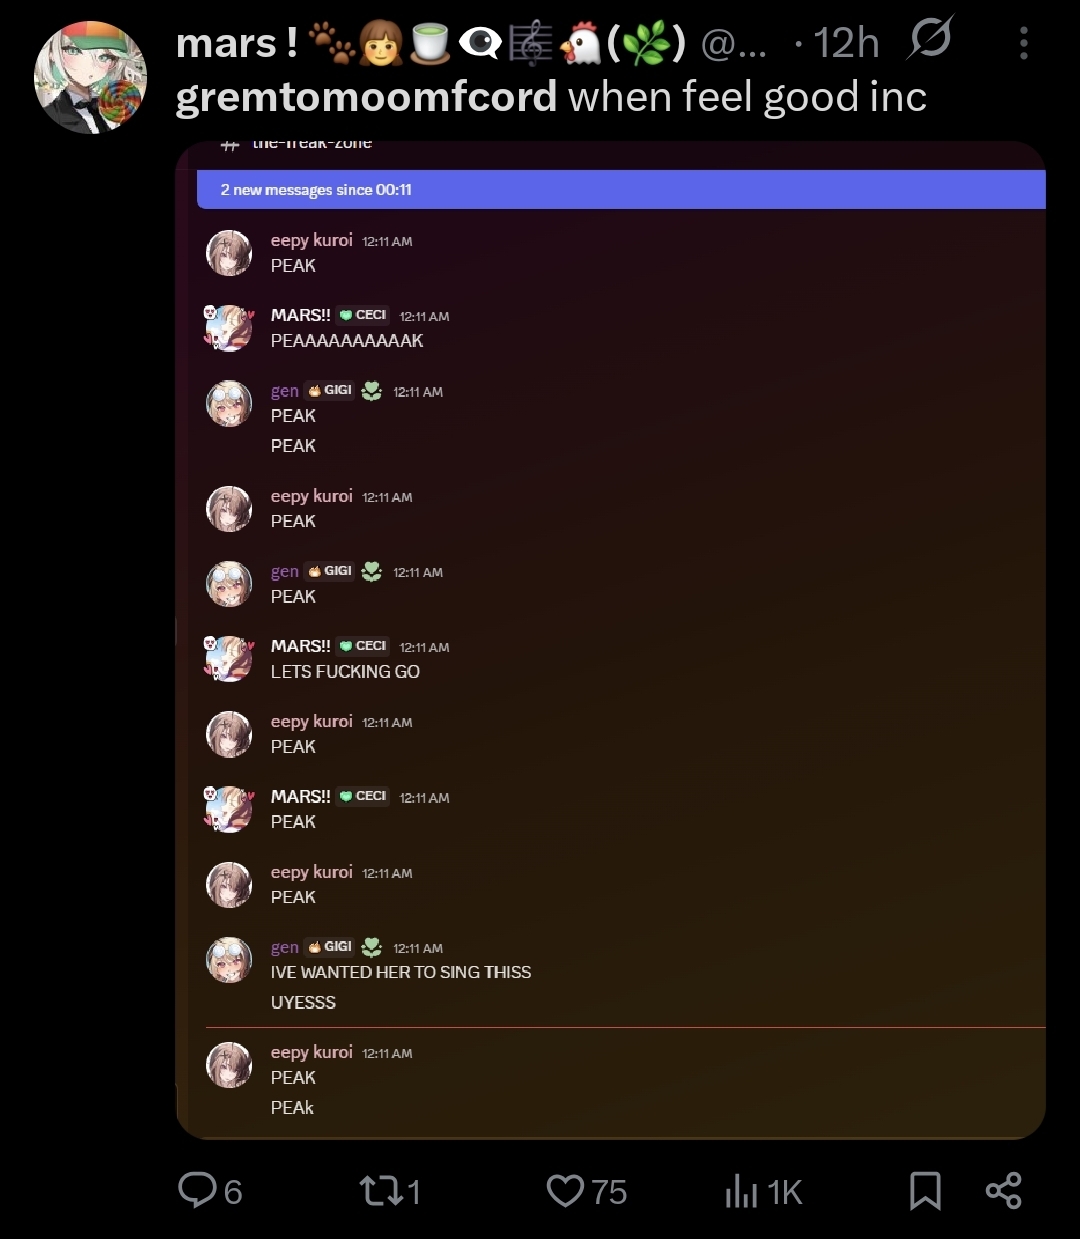Open the Discord screenshot image

611,640
